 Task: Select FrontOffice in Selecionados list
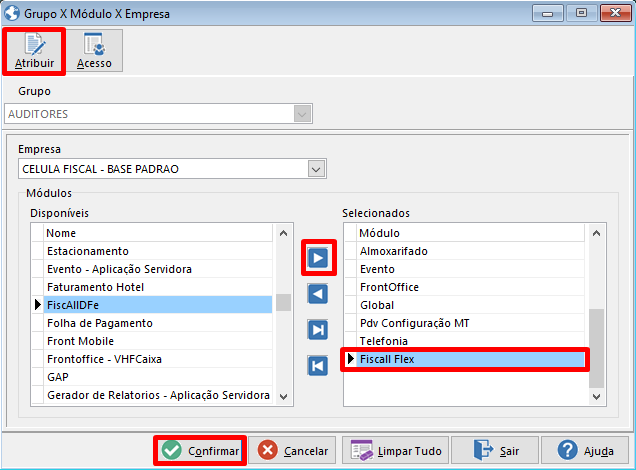click(x=471, y=287)
